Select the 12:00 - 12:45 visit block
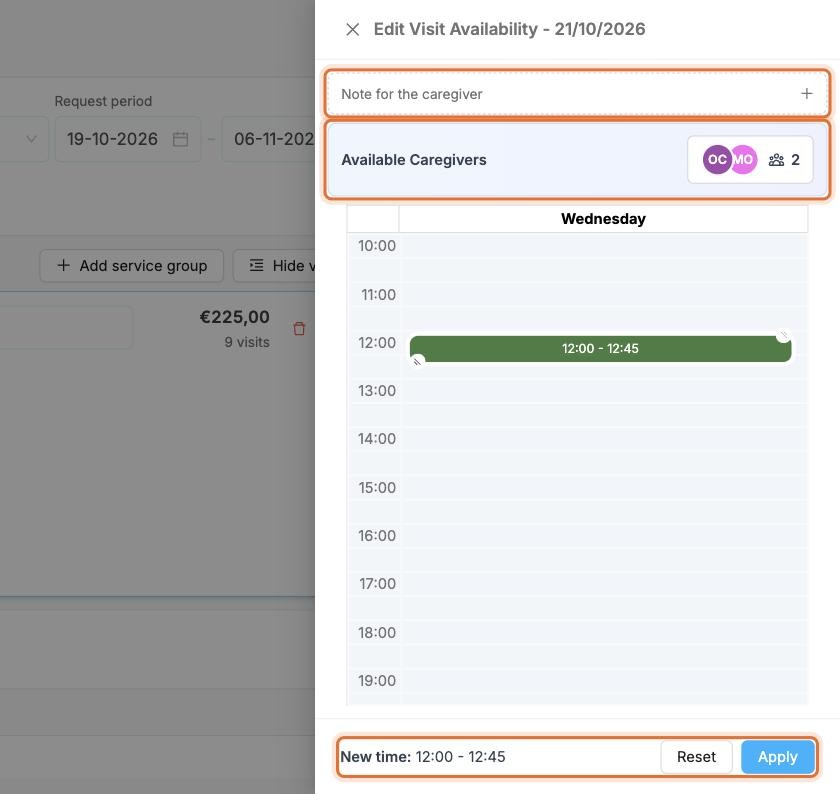Screen dimensions: 840x794 click(x=600, y=349)
